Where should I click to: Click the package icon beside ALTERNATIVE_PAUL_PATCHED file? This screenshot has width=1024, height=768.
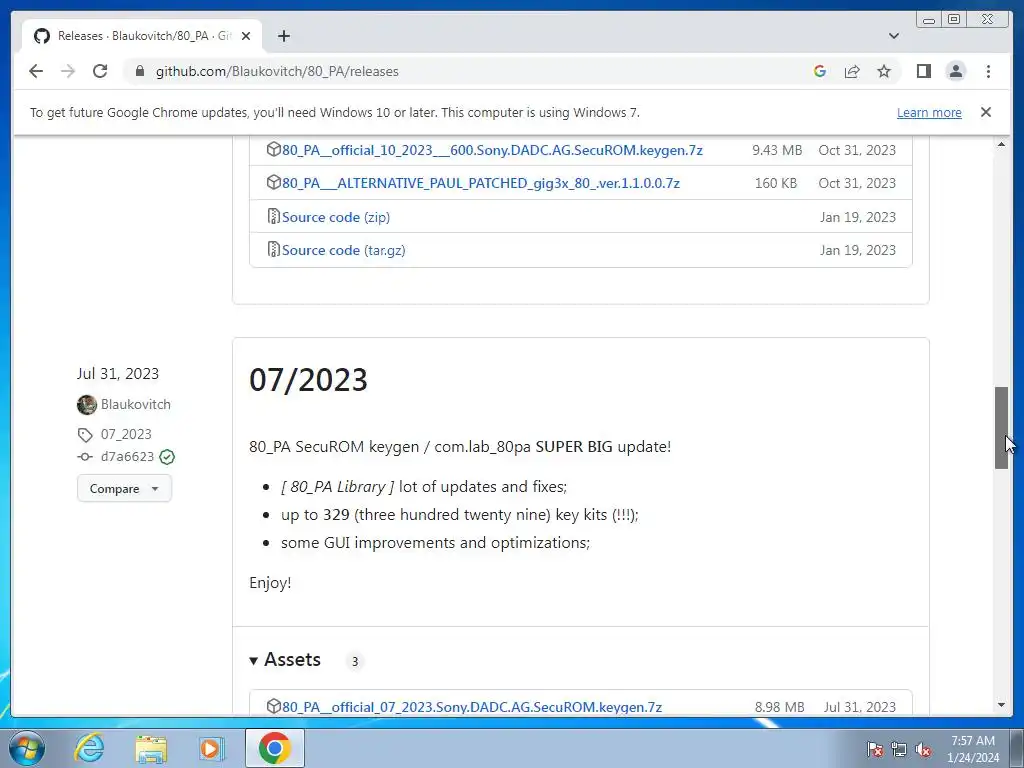coord(274,183)
